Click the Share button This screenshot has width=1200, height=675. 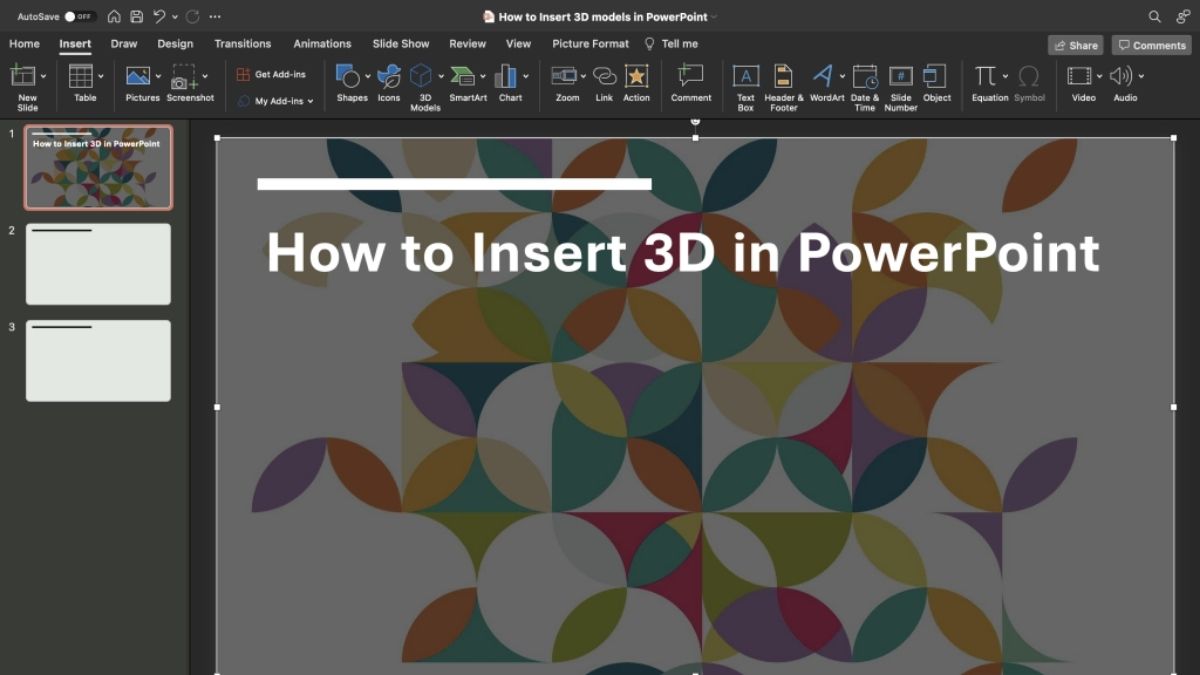1075,45
